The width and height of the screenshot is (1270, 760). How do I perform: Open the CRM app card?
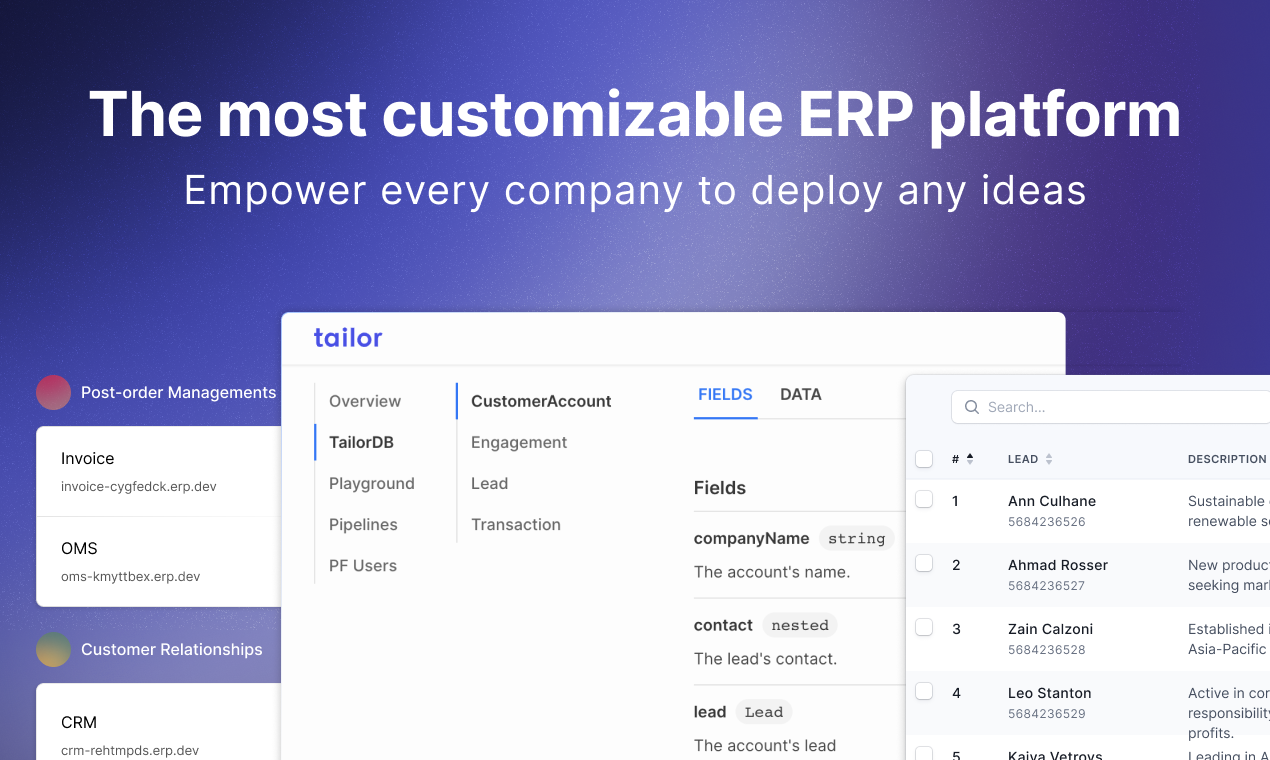159,722
